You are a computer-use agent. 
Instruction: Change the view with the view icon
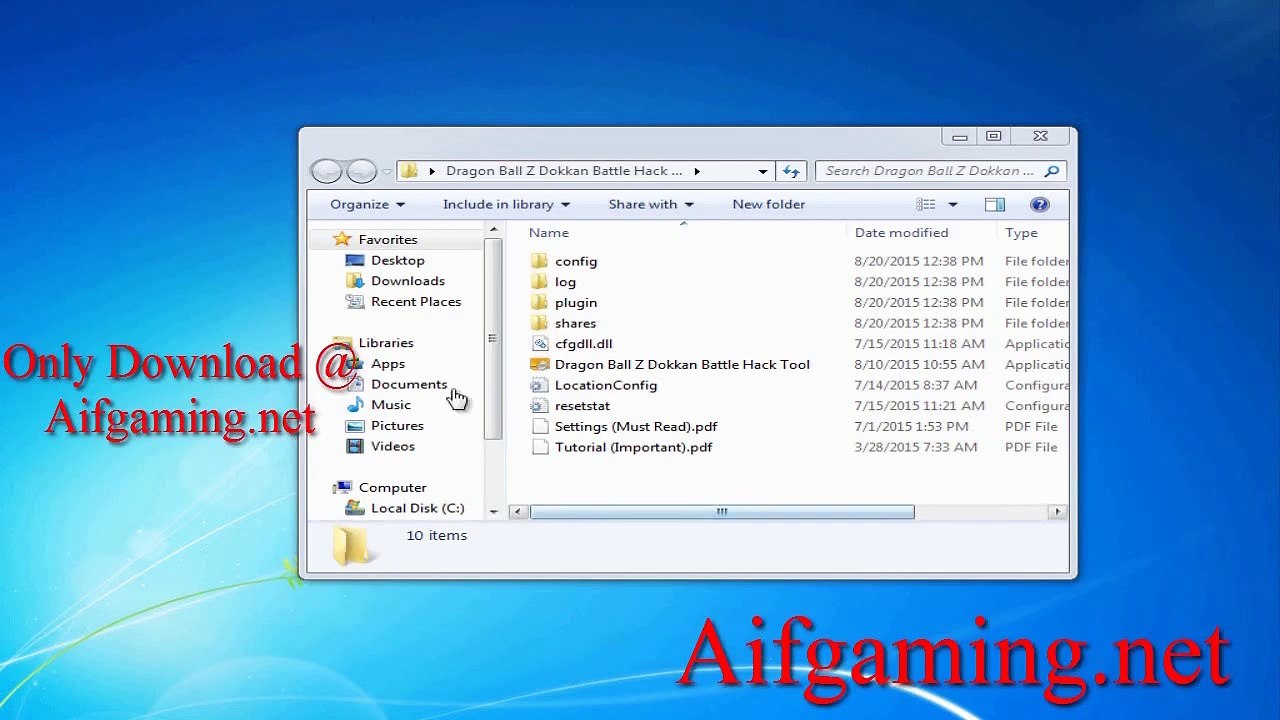click(x=926, y=205)
